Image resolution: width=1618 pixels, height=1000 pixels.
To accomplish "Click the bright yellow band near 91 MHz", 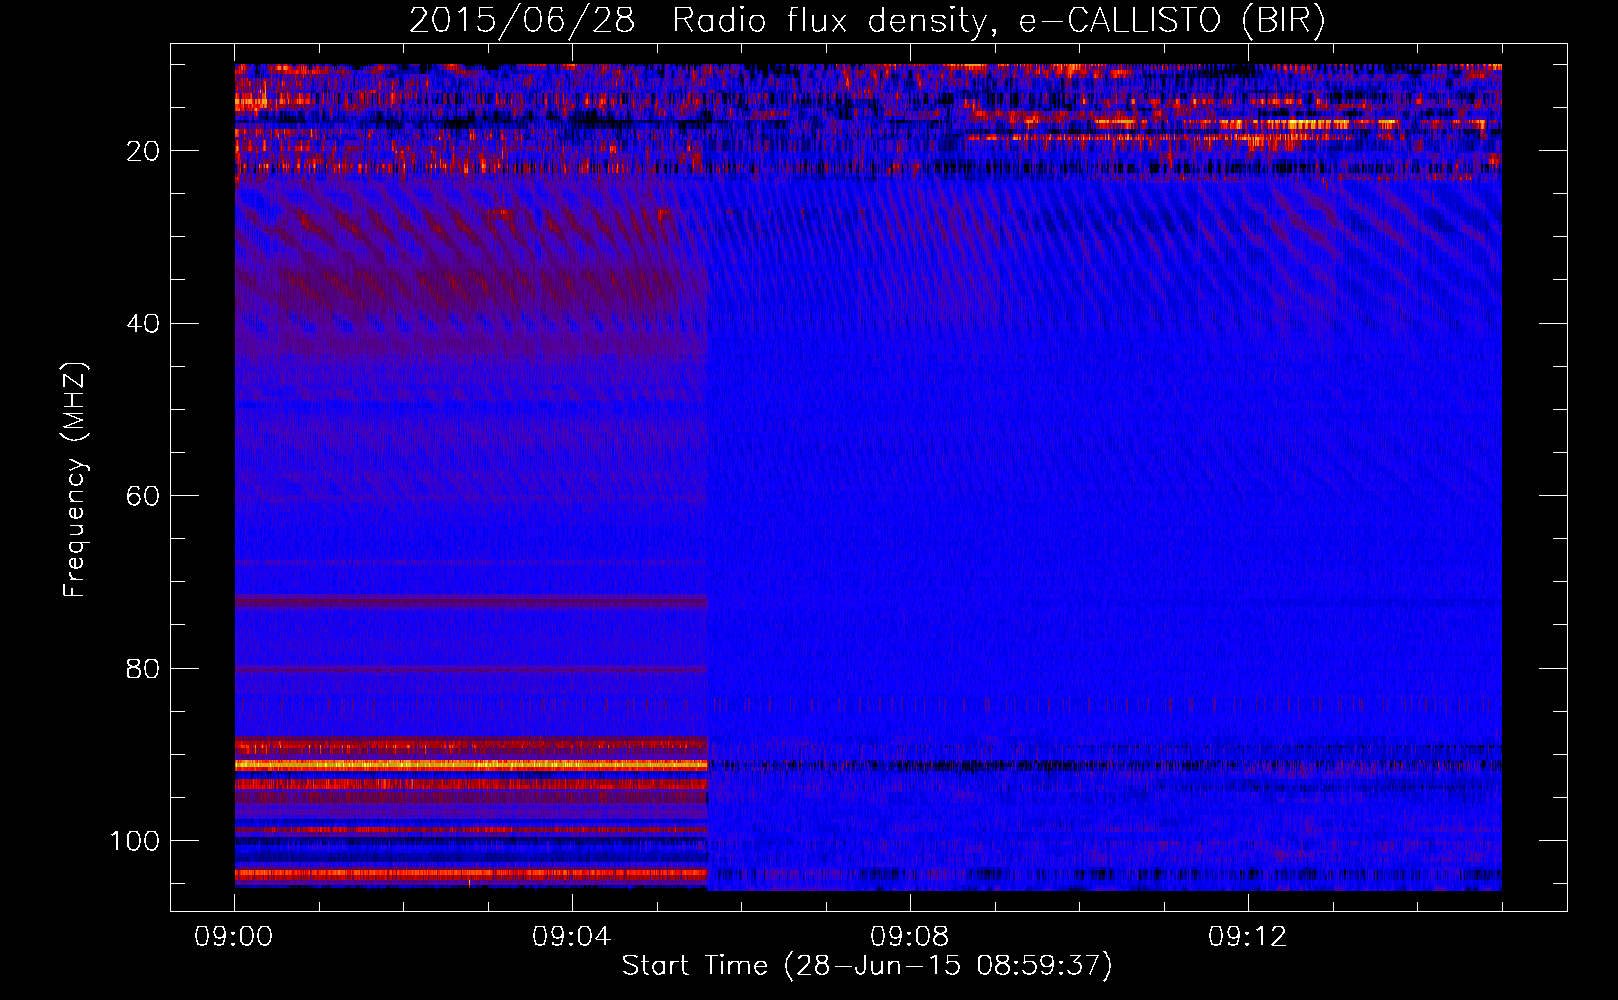I will pyautogui.click(x=470, y=765).
